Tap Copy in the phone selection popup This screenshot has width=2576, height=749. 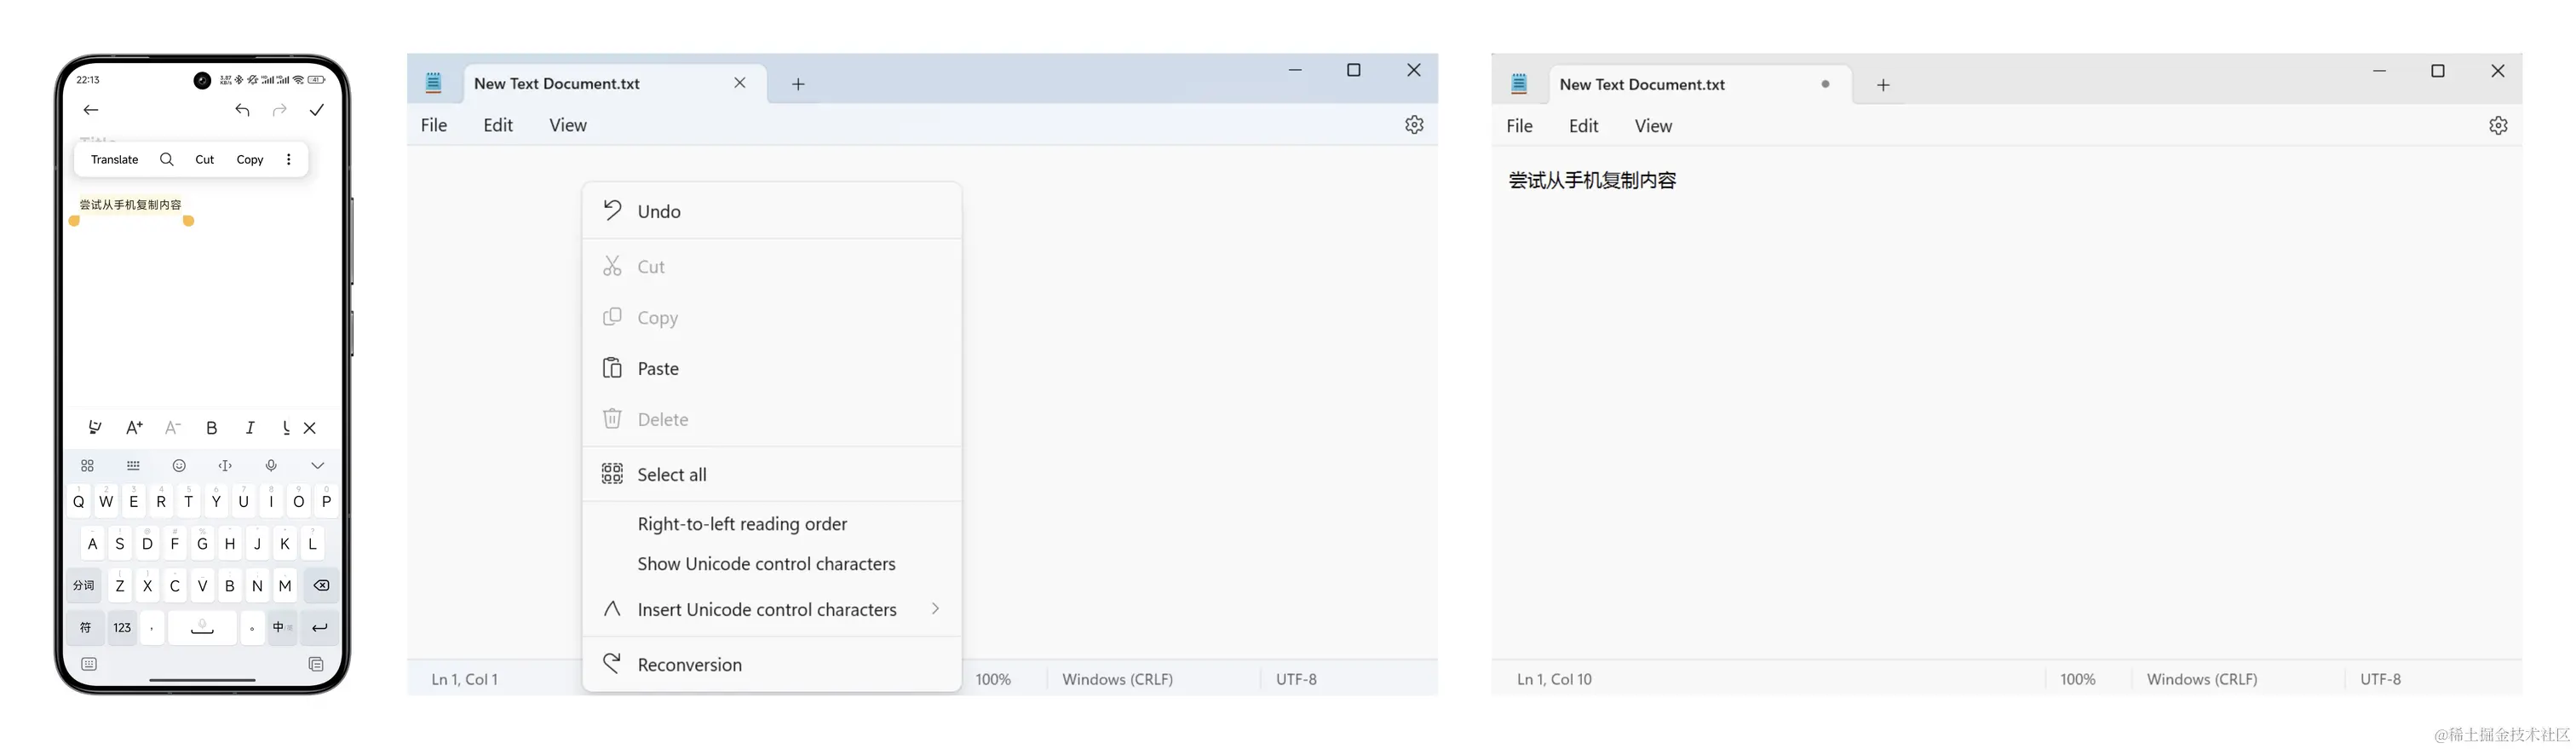[250, 159]
